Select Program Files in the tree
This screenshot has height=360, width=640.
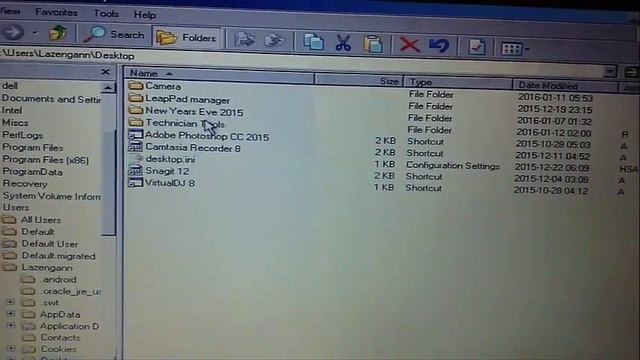pos(33,147)
